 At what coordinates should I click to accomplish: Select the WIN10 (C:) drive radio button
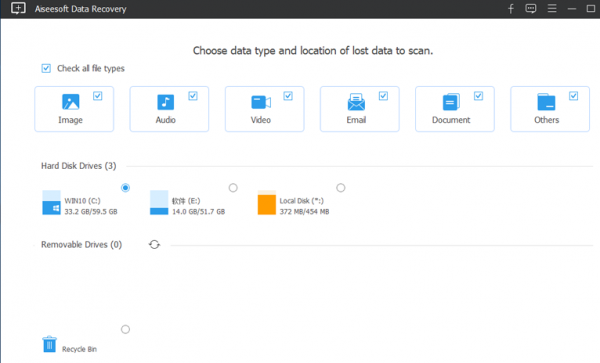click(125, 188)
